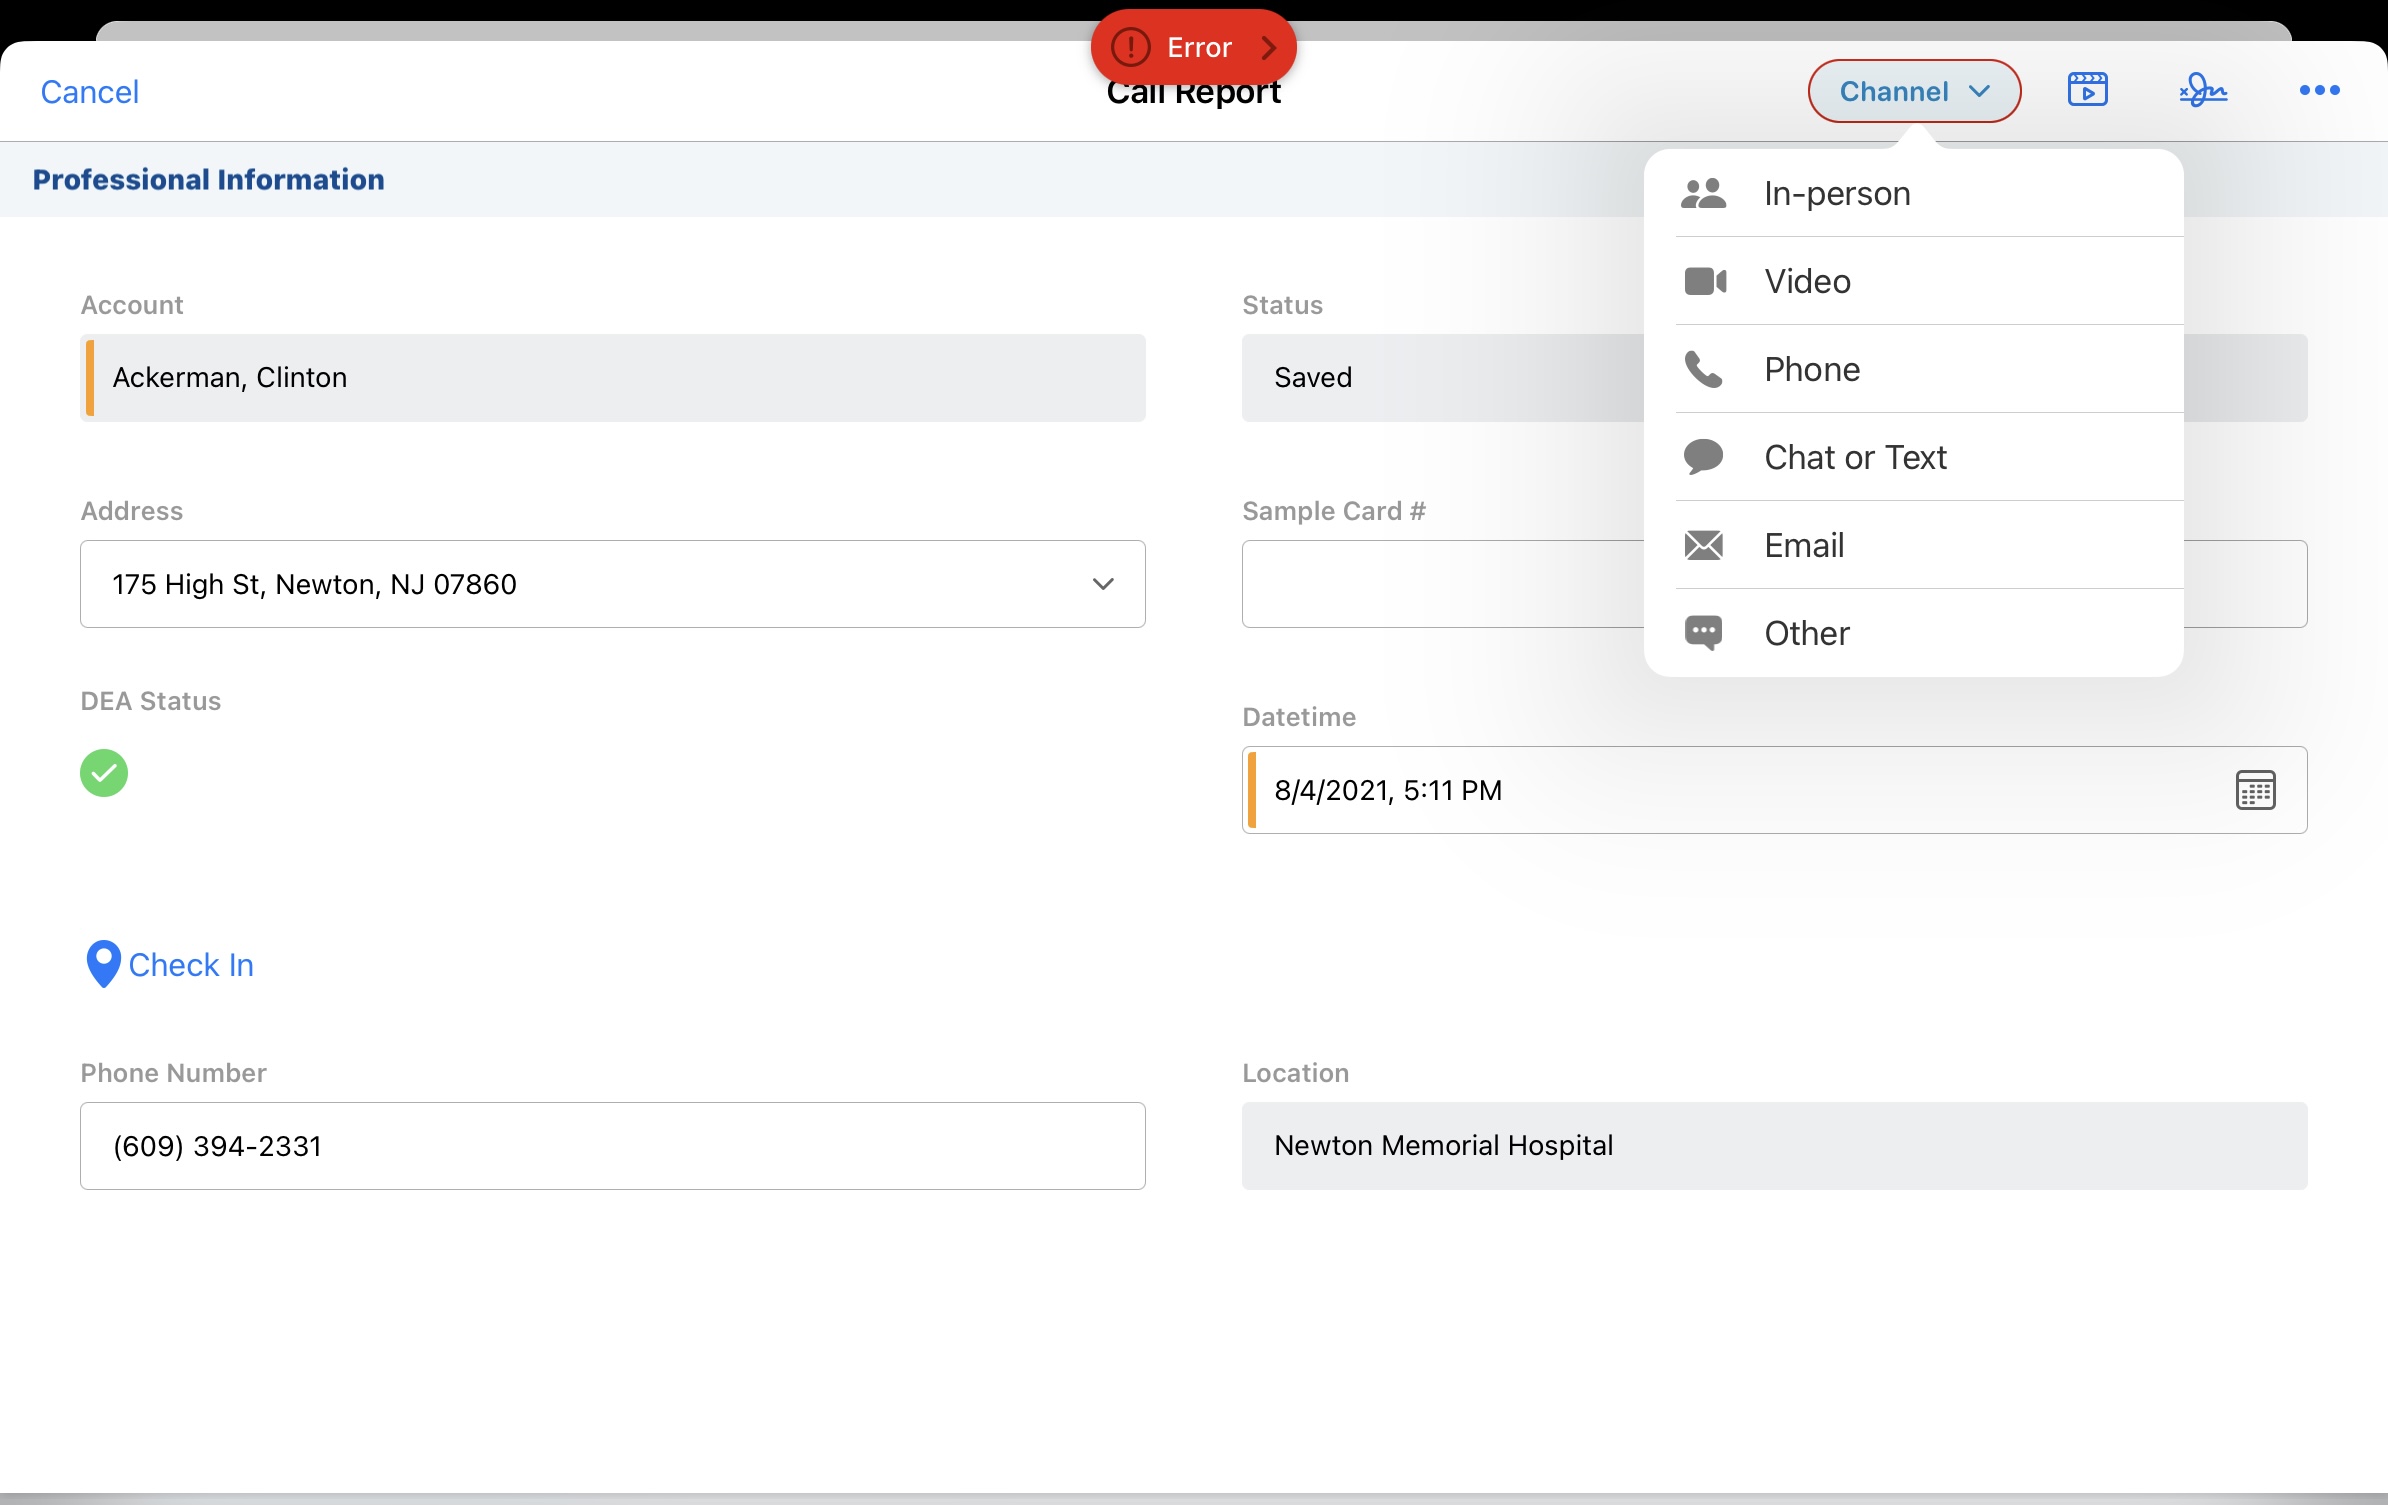
Task: Expand the red Error banner chevron
Action: (1268, 47)
